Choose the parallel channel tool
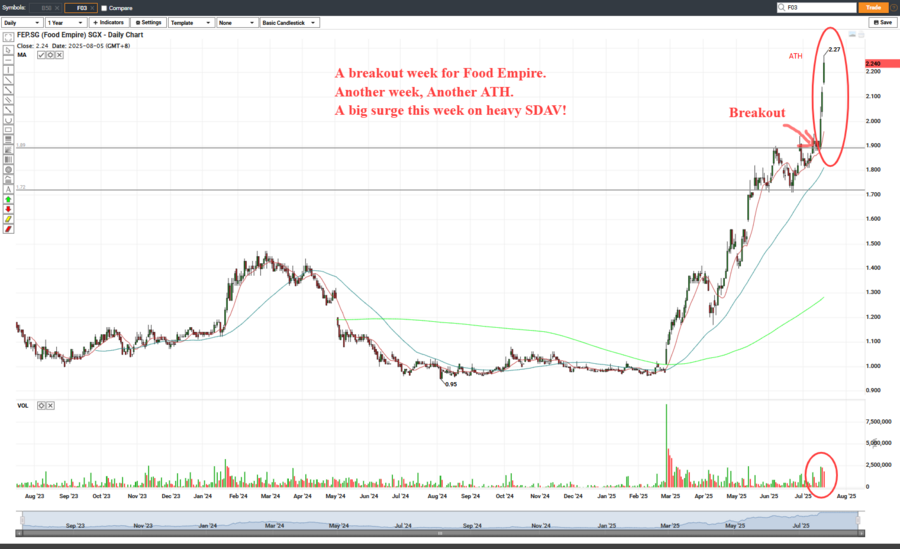900x549 pixels. click(x=8, y=99)
